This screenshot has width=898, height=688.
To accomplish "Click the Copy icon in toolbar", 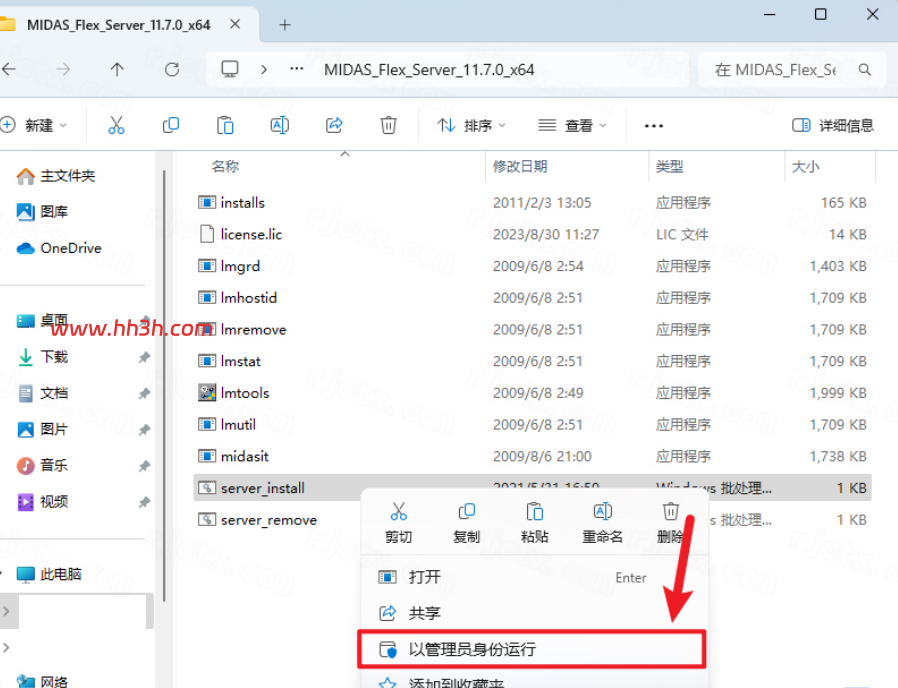I will coord(171,125).
